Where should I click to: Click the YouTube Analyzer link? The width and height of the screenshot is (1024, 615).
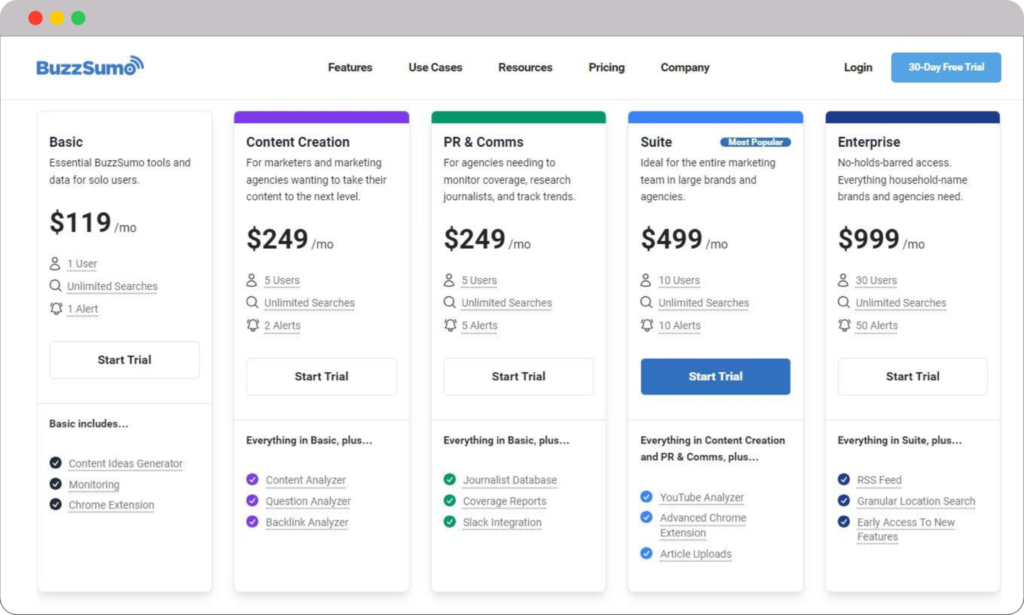701,497
